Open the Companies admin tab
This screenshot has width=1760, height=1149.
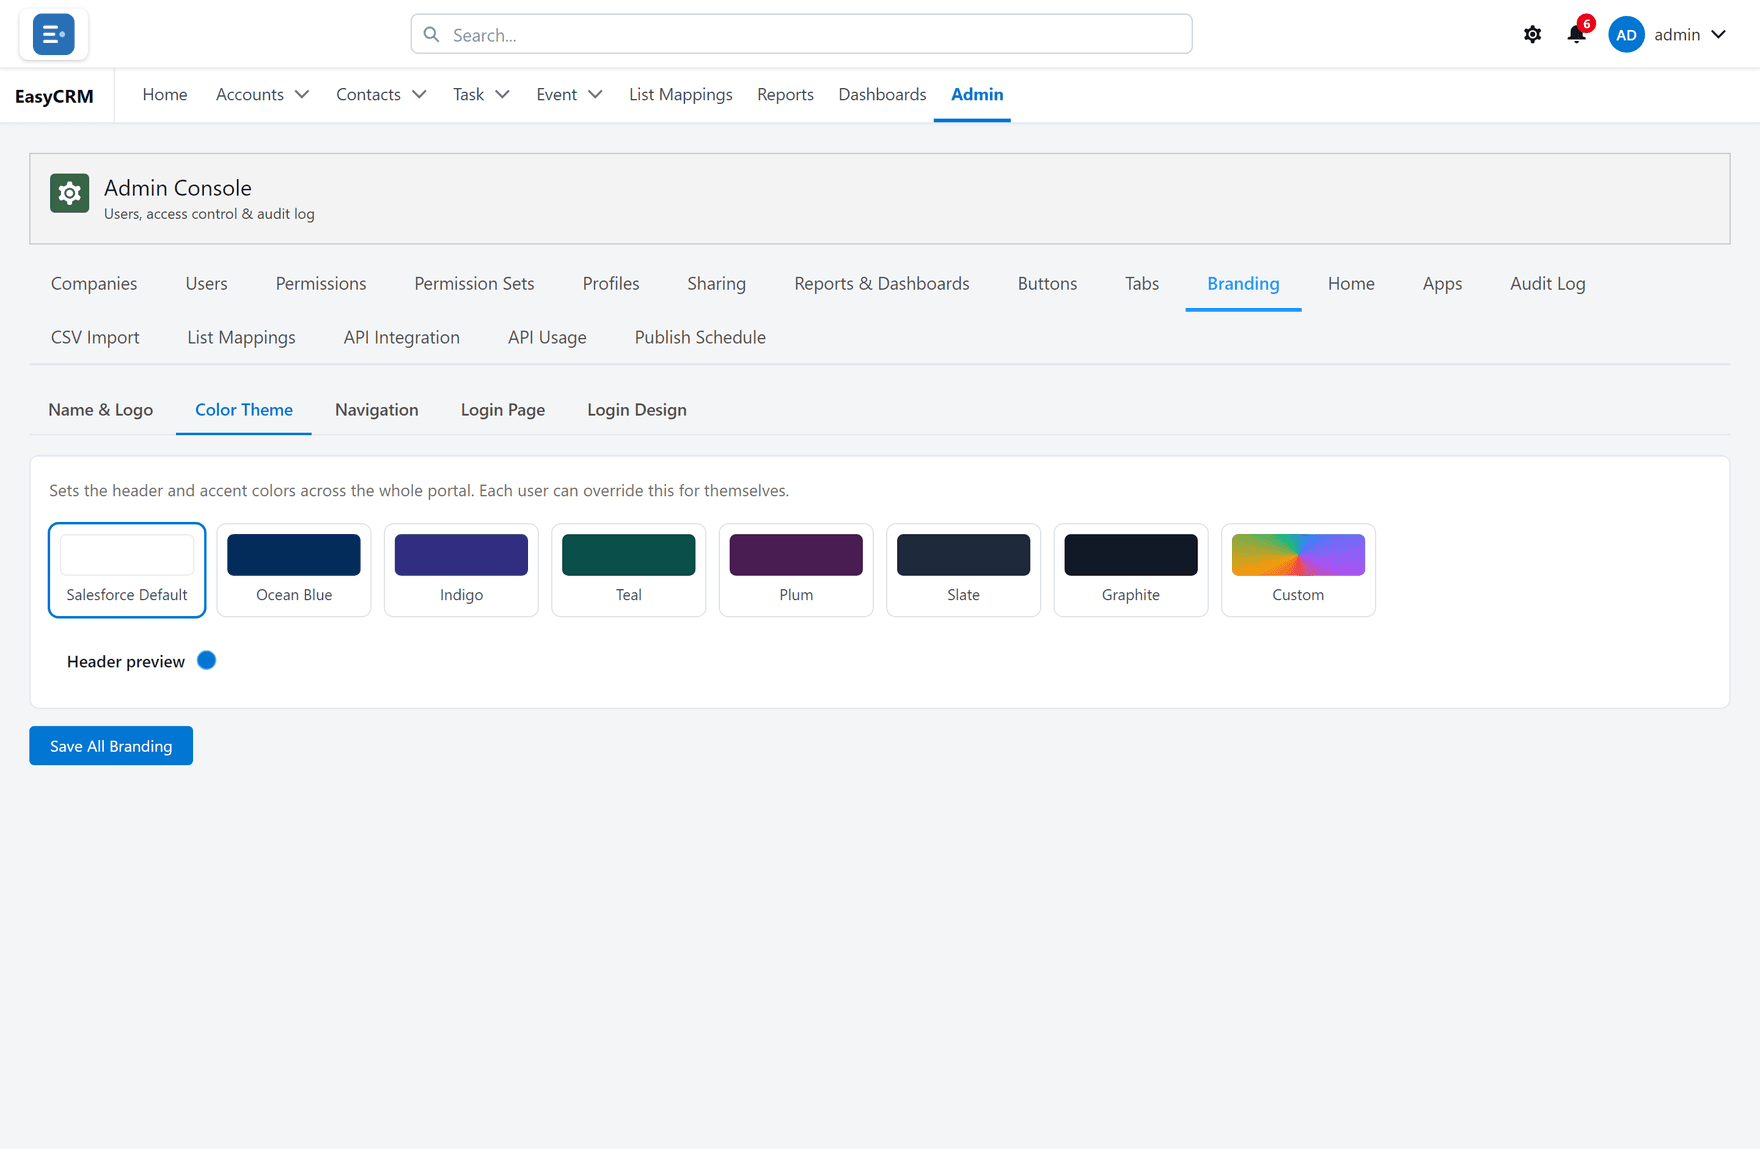94,284
